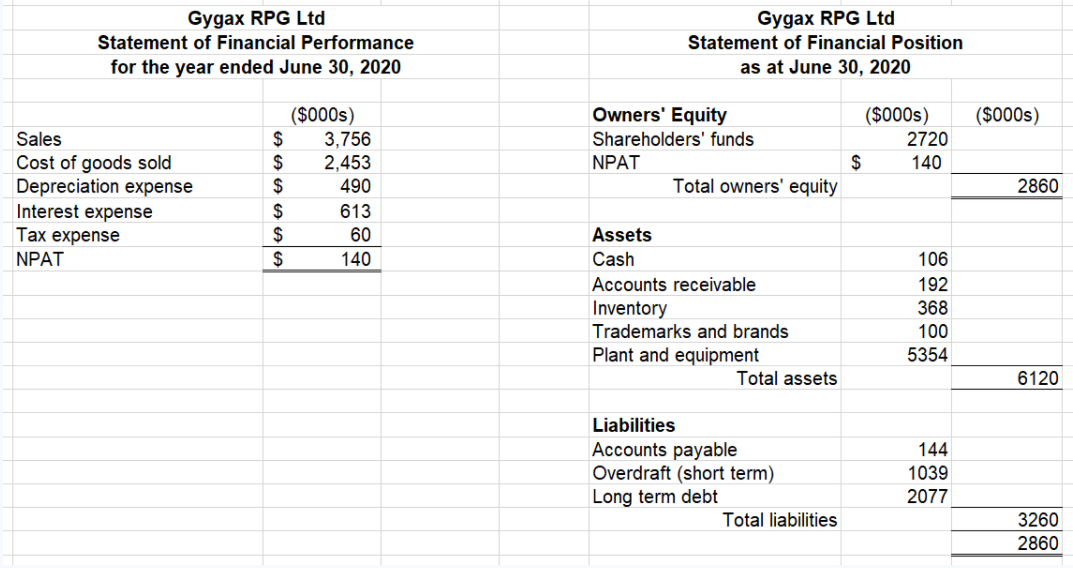This screenshot has width=1073, height=568.
Task: Click the 'Total assets' label
Action: point(787,378)
